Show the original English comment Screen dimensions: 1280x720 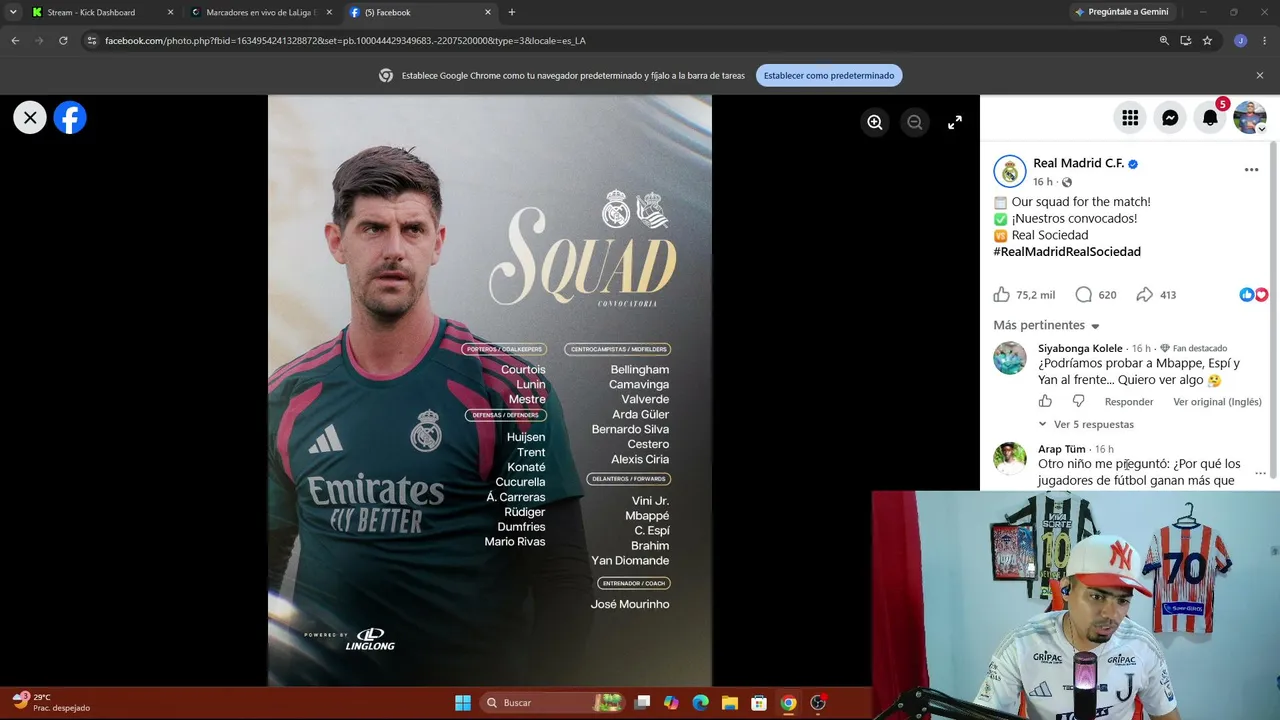coord(1217,402)
